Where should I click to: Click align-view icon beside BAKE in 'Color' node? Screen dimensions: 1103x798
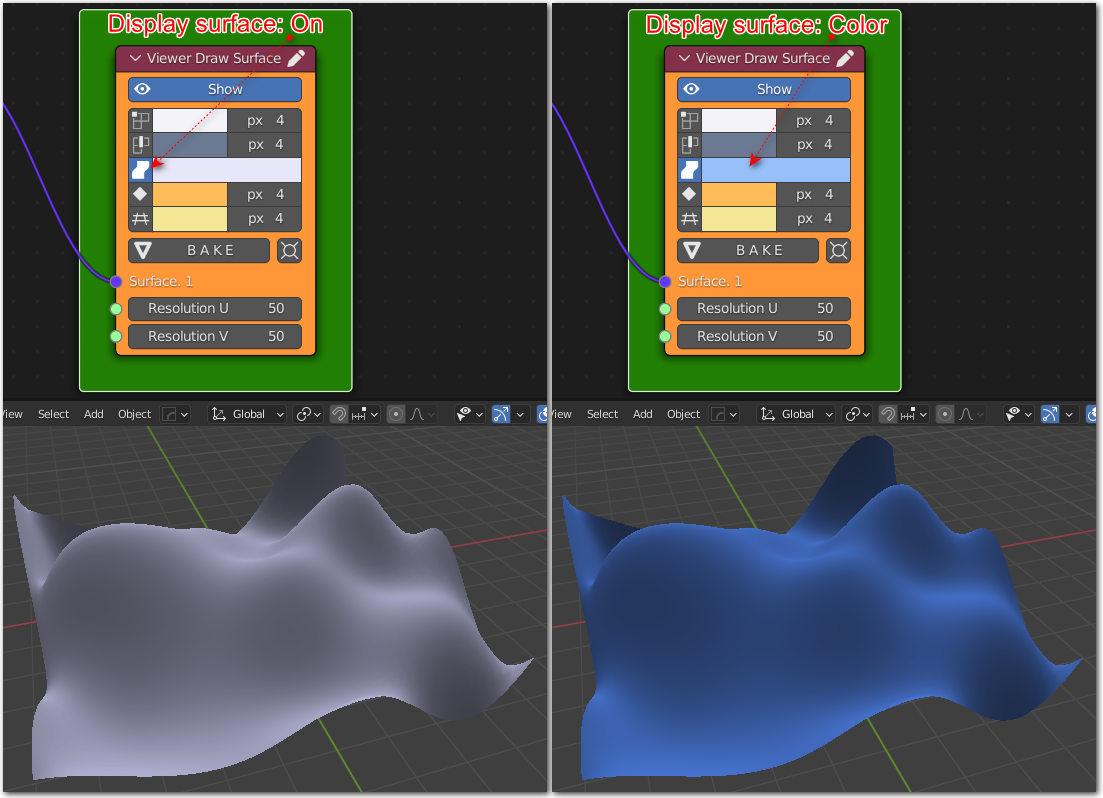pos(838,251)
